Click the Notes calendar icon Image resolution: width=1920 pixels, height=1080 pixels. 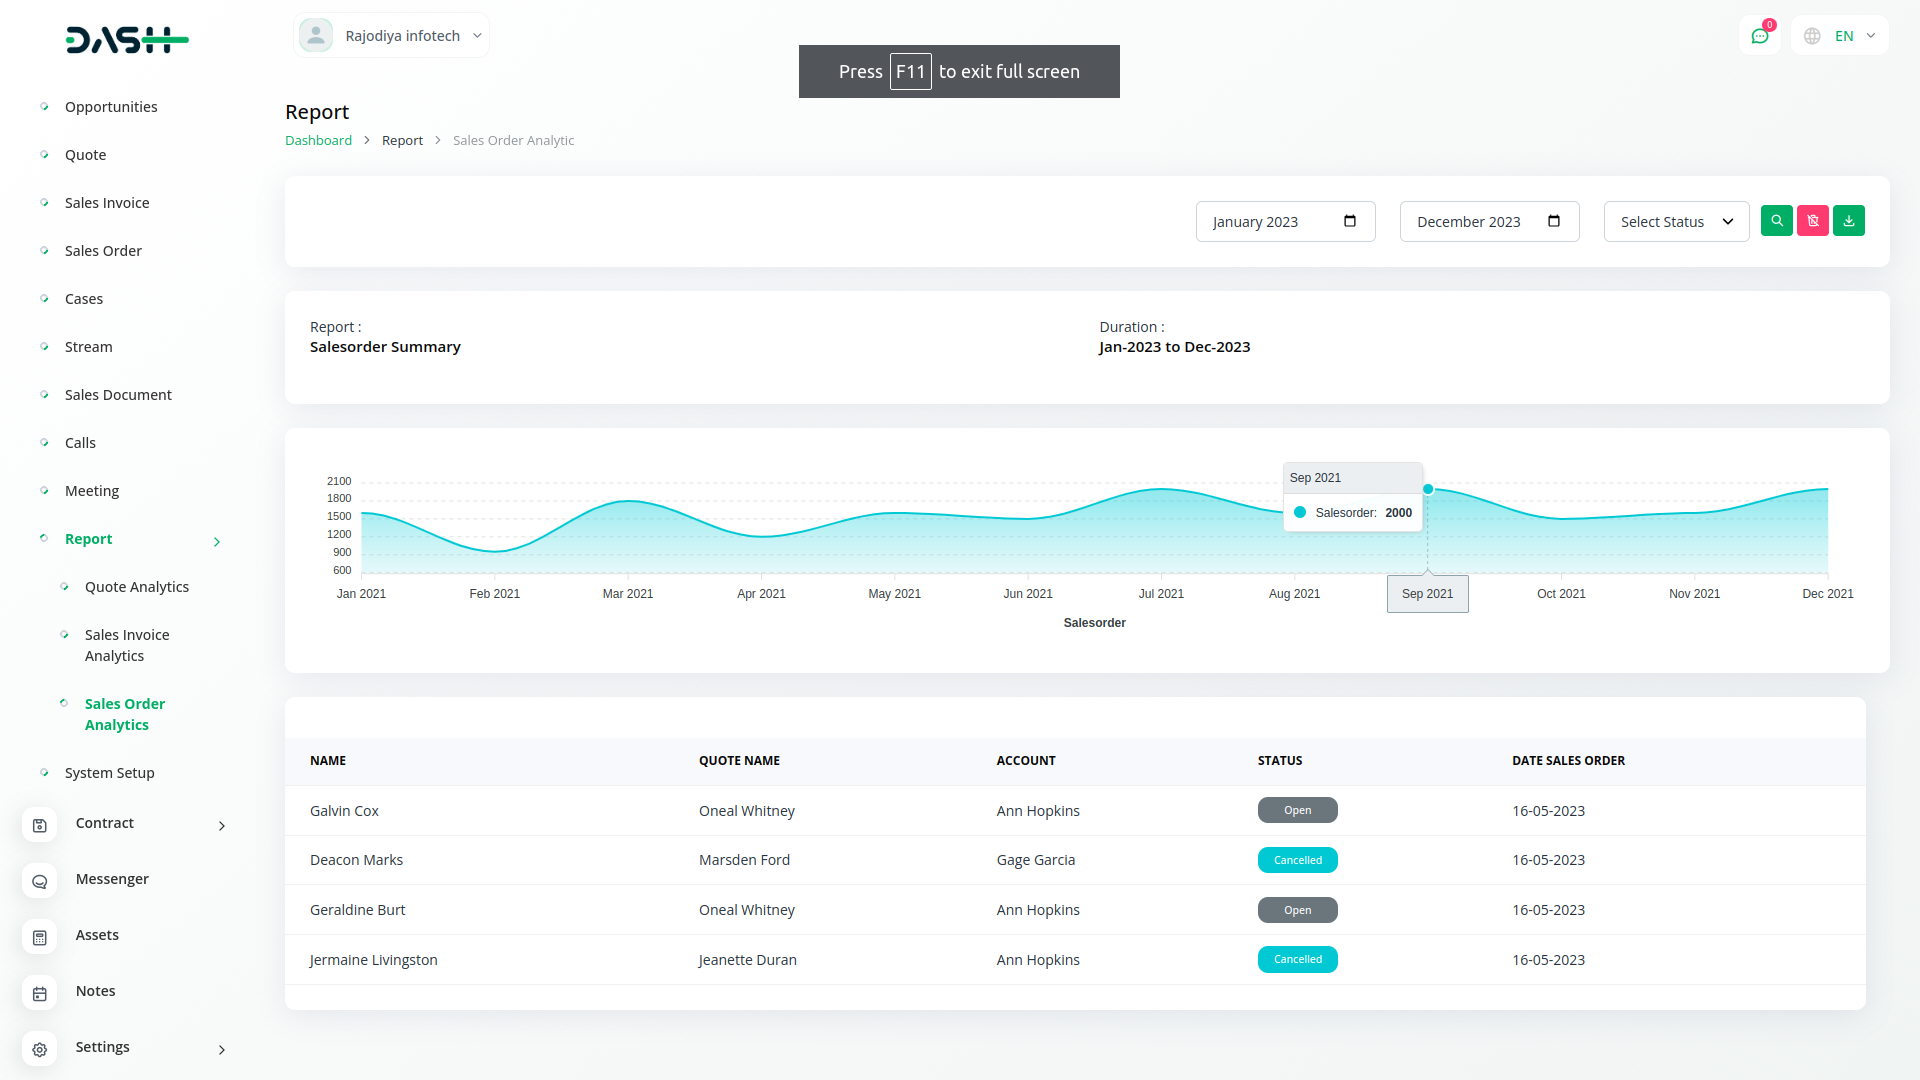(x=40, y=993)
